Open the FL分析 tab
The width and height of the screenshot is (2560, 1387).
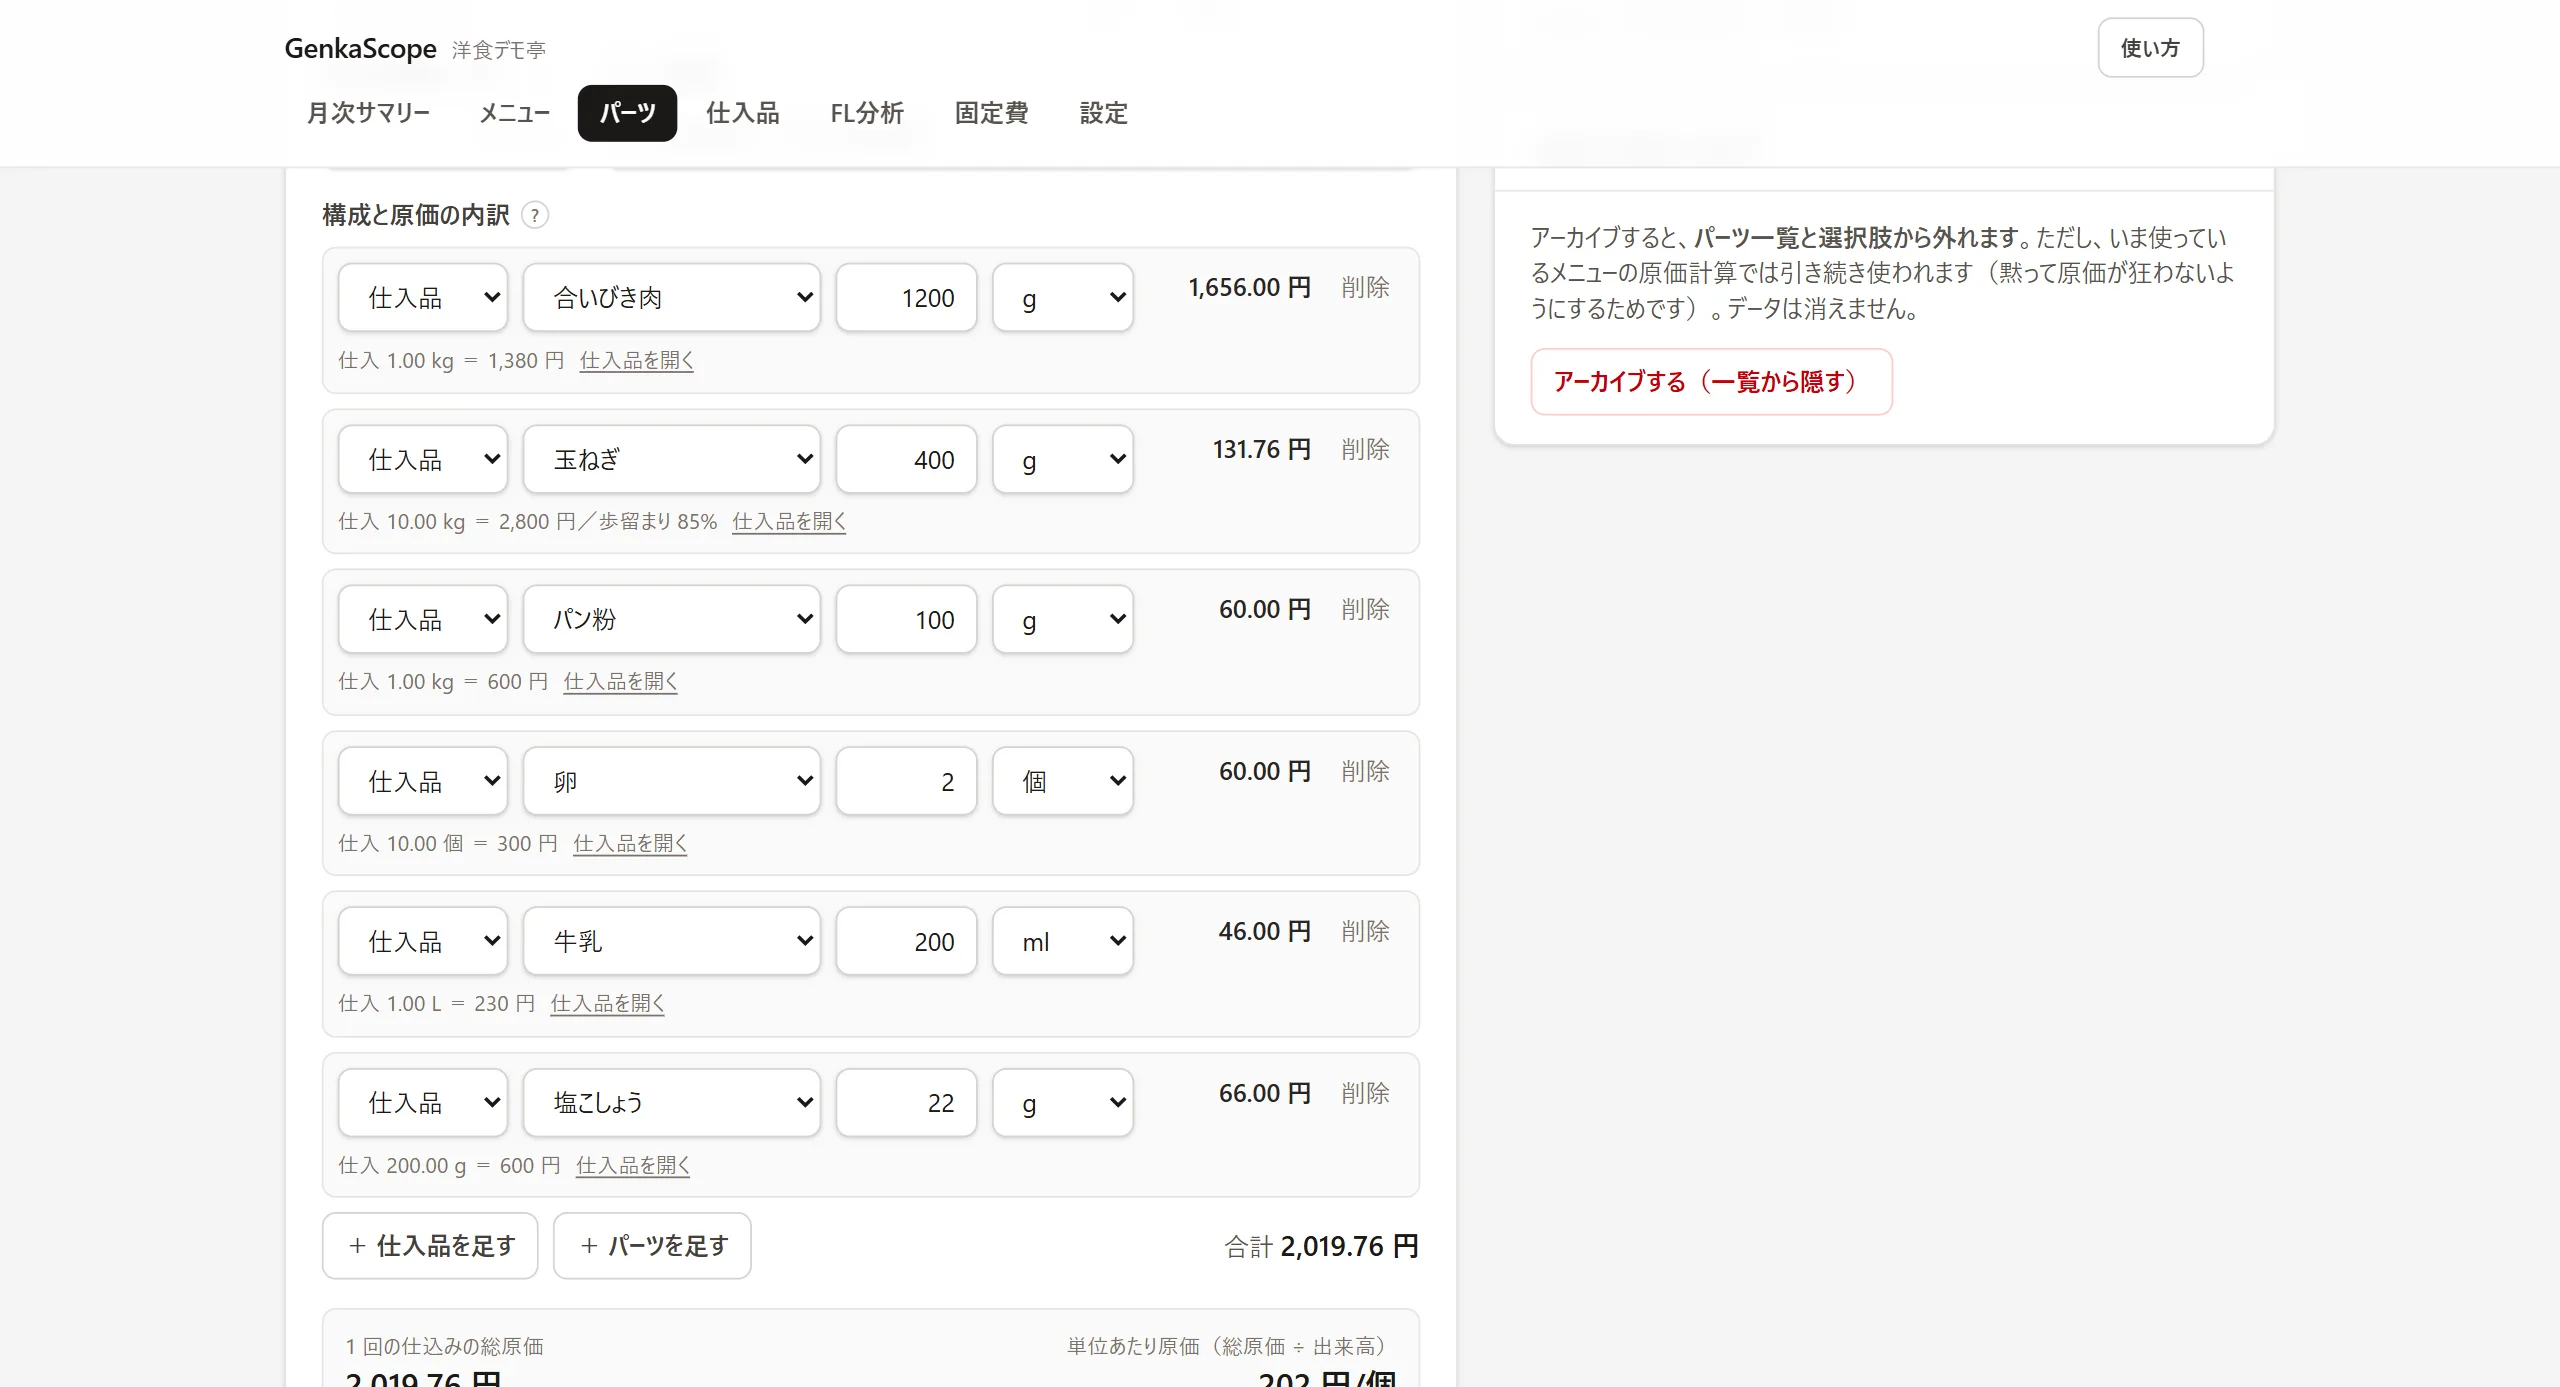pos(866,113)
